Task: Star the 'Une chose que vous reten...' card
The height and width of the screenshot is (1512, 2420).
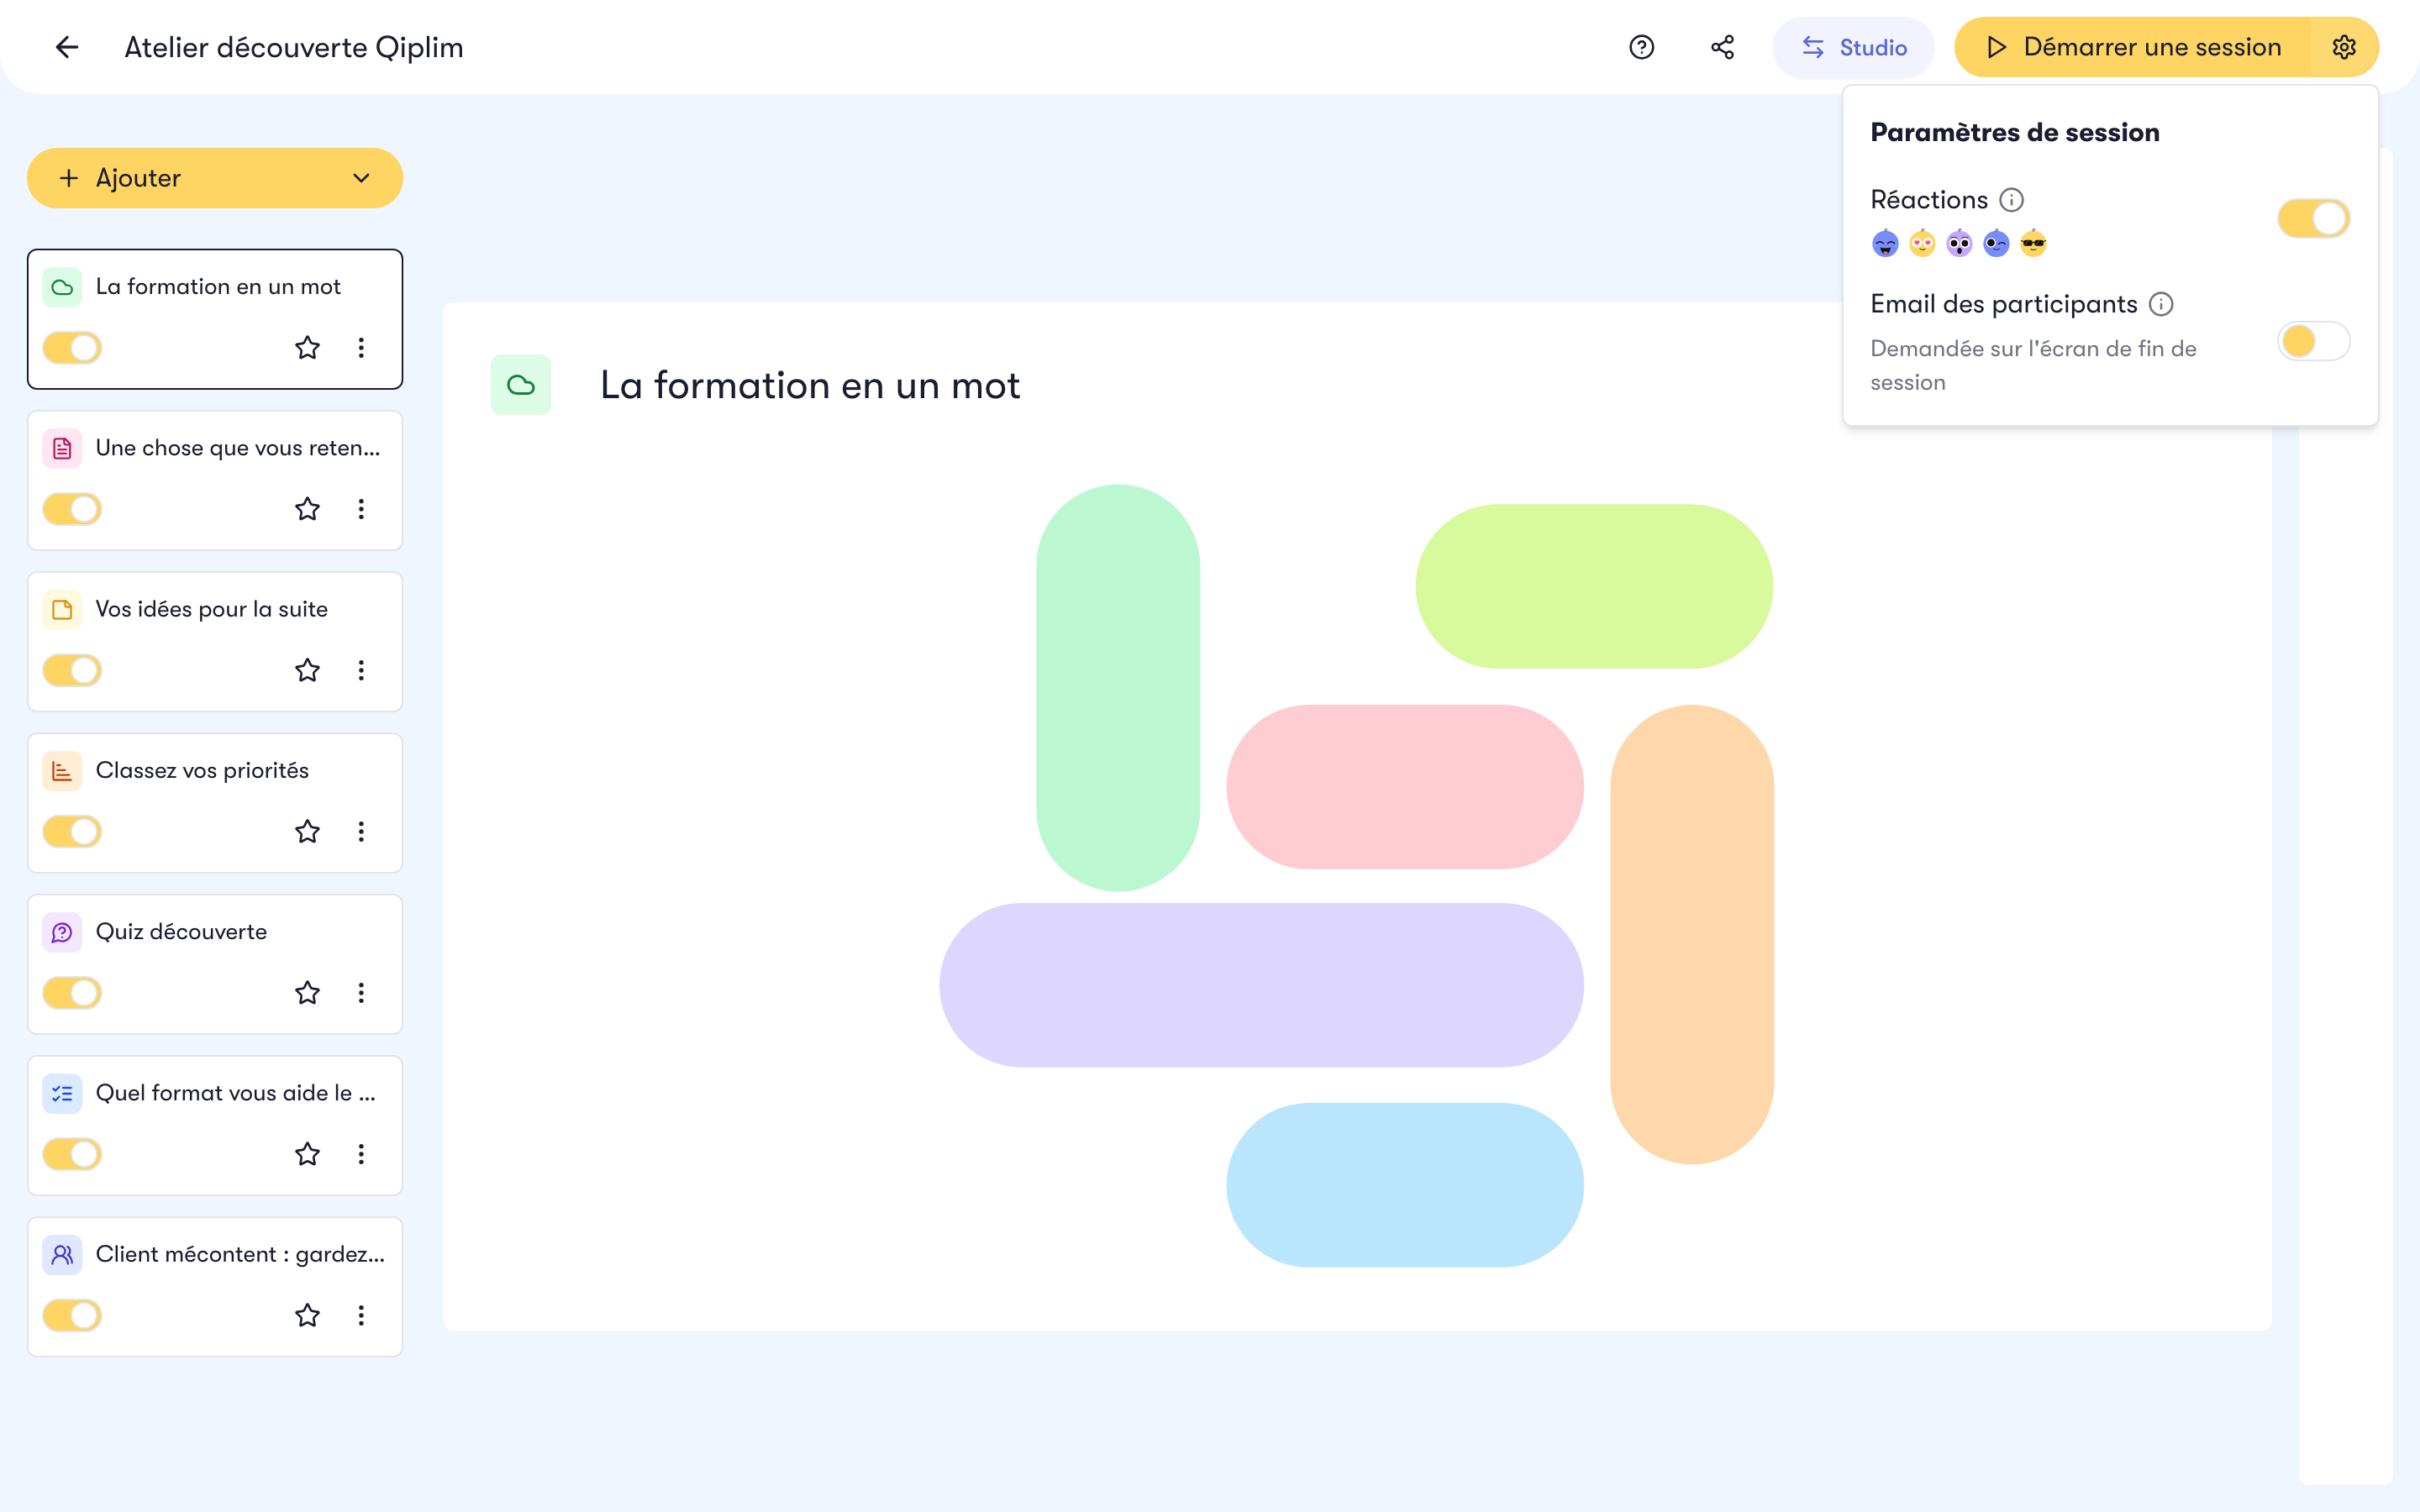Action: coord(307,509)
